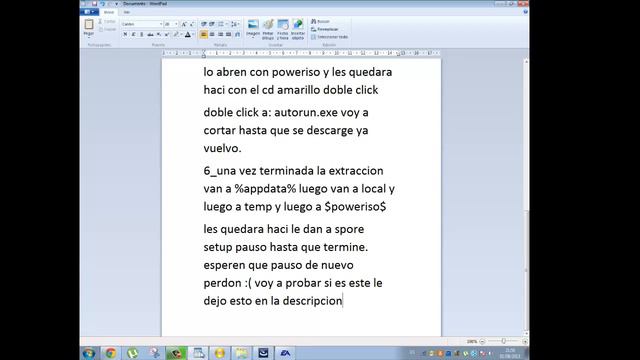Open the EA icon on the taskbar
Screen dimensions: 640x360
(285, 353)
